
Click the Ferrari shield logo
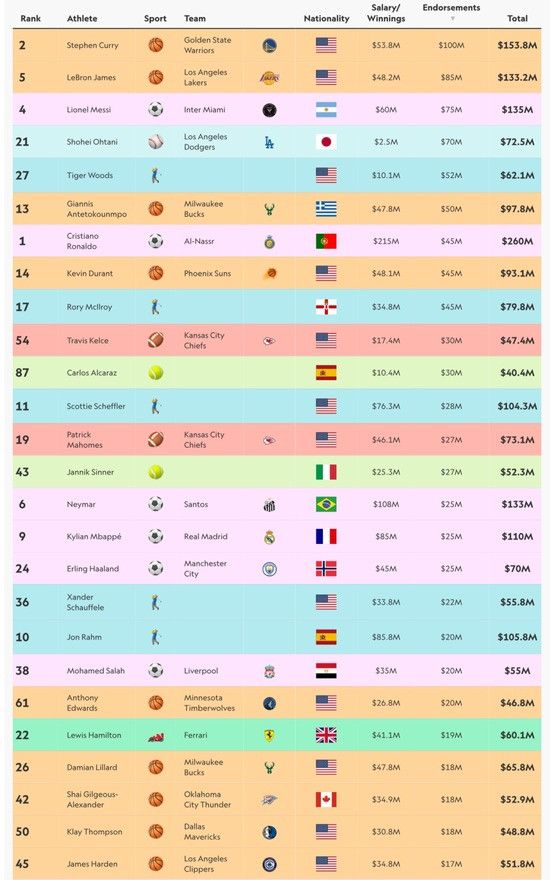[269, 735]
